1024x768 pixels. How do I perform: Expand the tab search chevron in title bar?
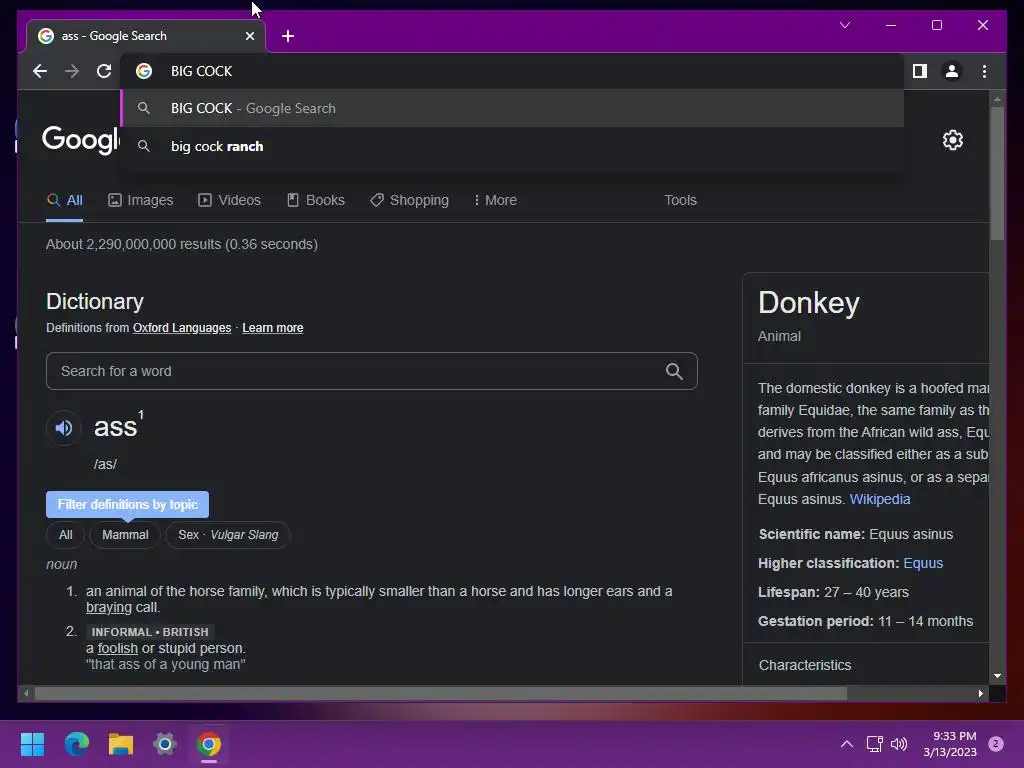845,25
